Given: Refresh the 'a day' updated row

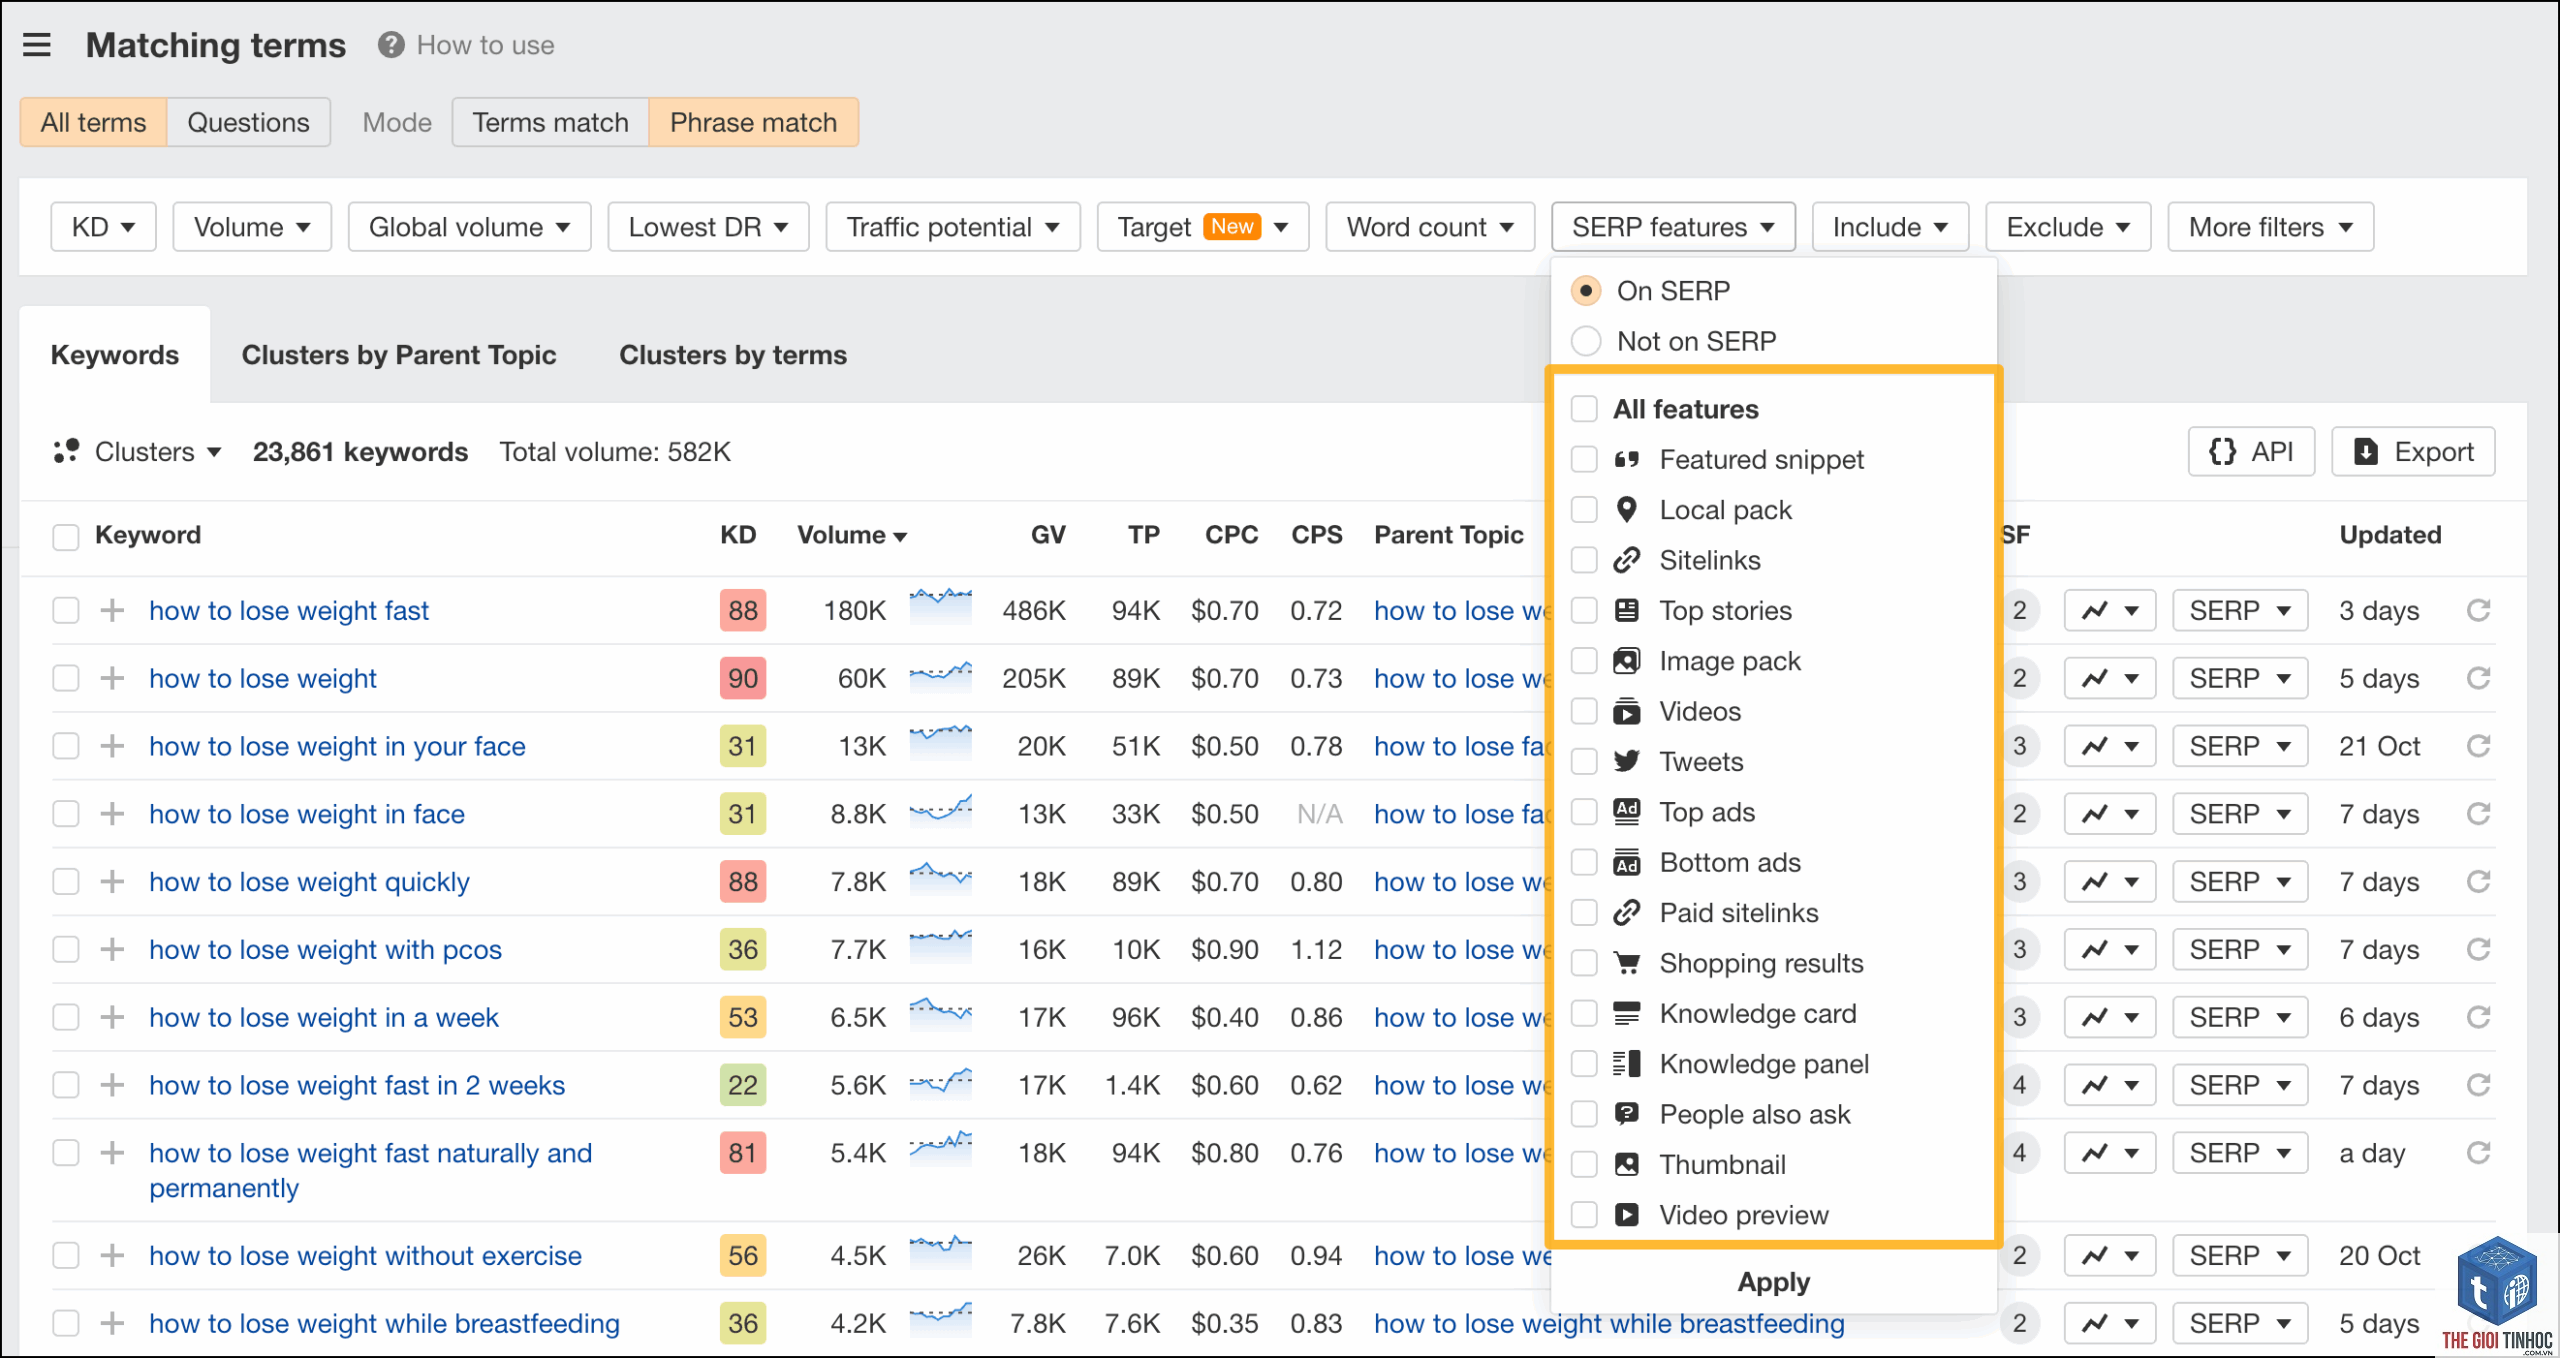Looking at the screenshot, I should [x=2478, y=1153].
